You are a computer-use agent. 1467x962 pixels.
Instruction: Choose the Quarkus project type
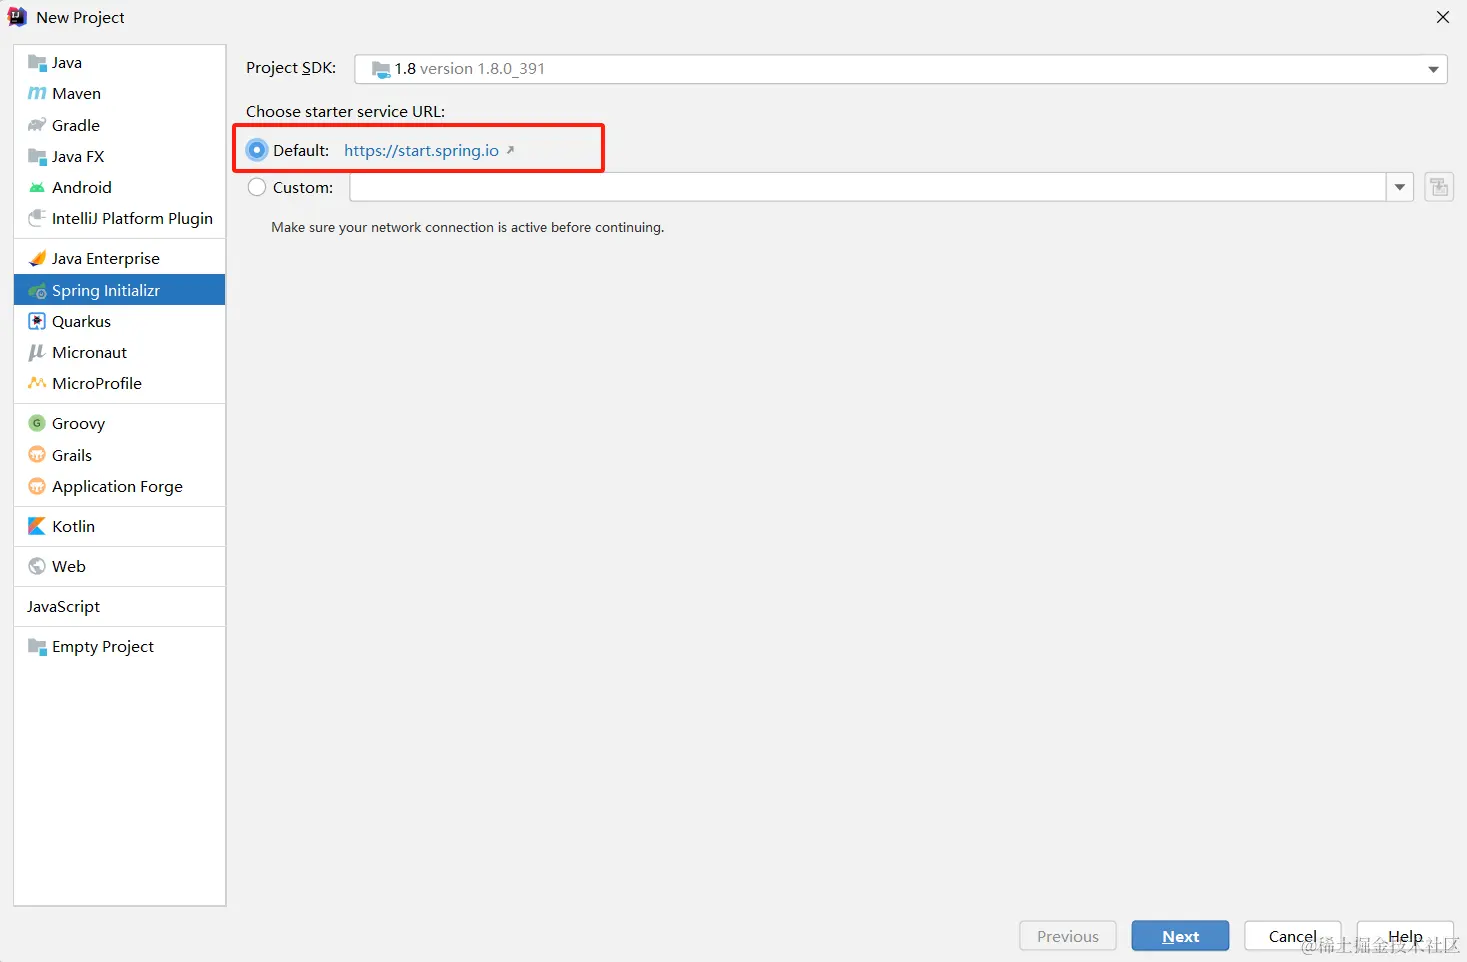click(x=119, y=321)
